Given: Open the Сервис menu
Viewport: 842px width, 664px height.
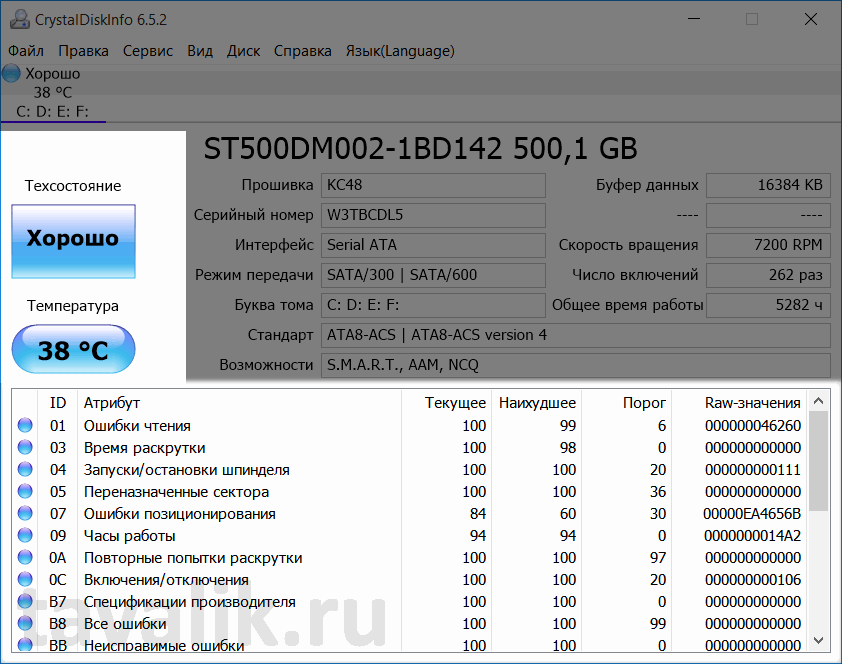Looking at the screenshot, I should pos(148,51).
